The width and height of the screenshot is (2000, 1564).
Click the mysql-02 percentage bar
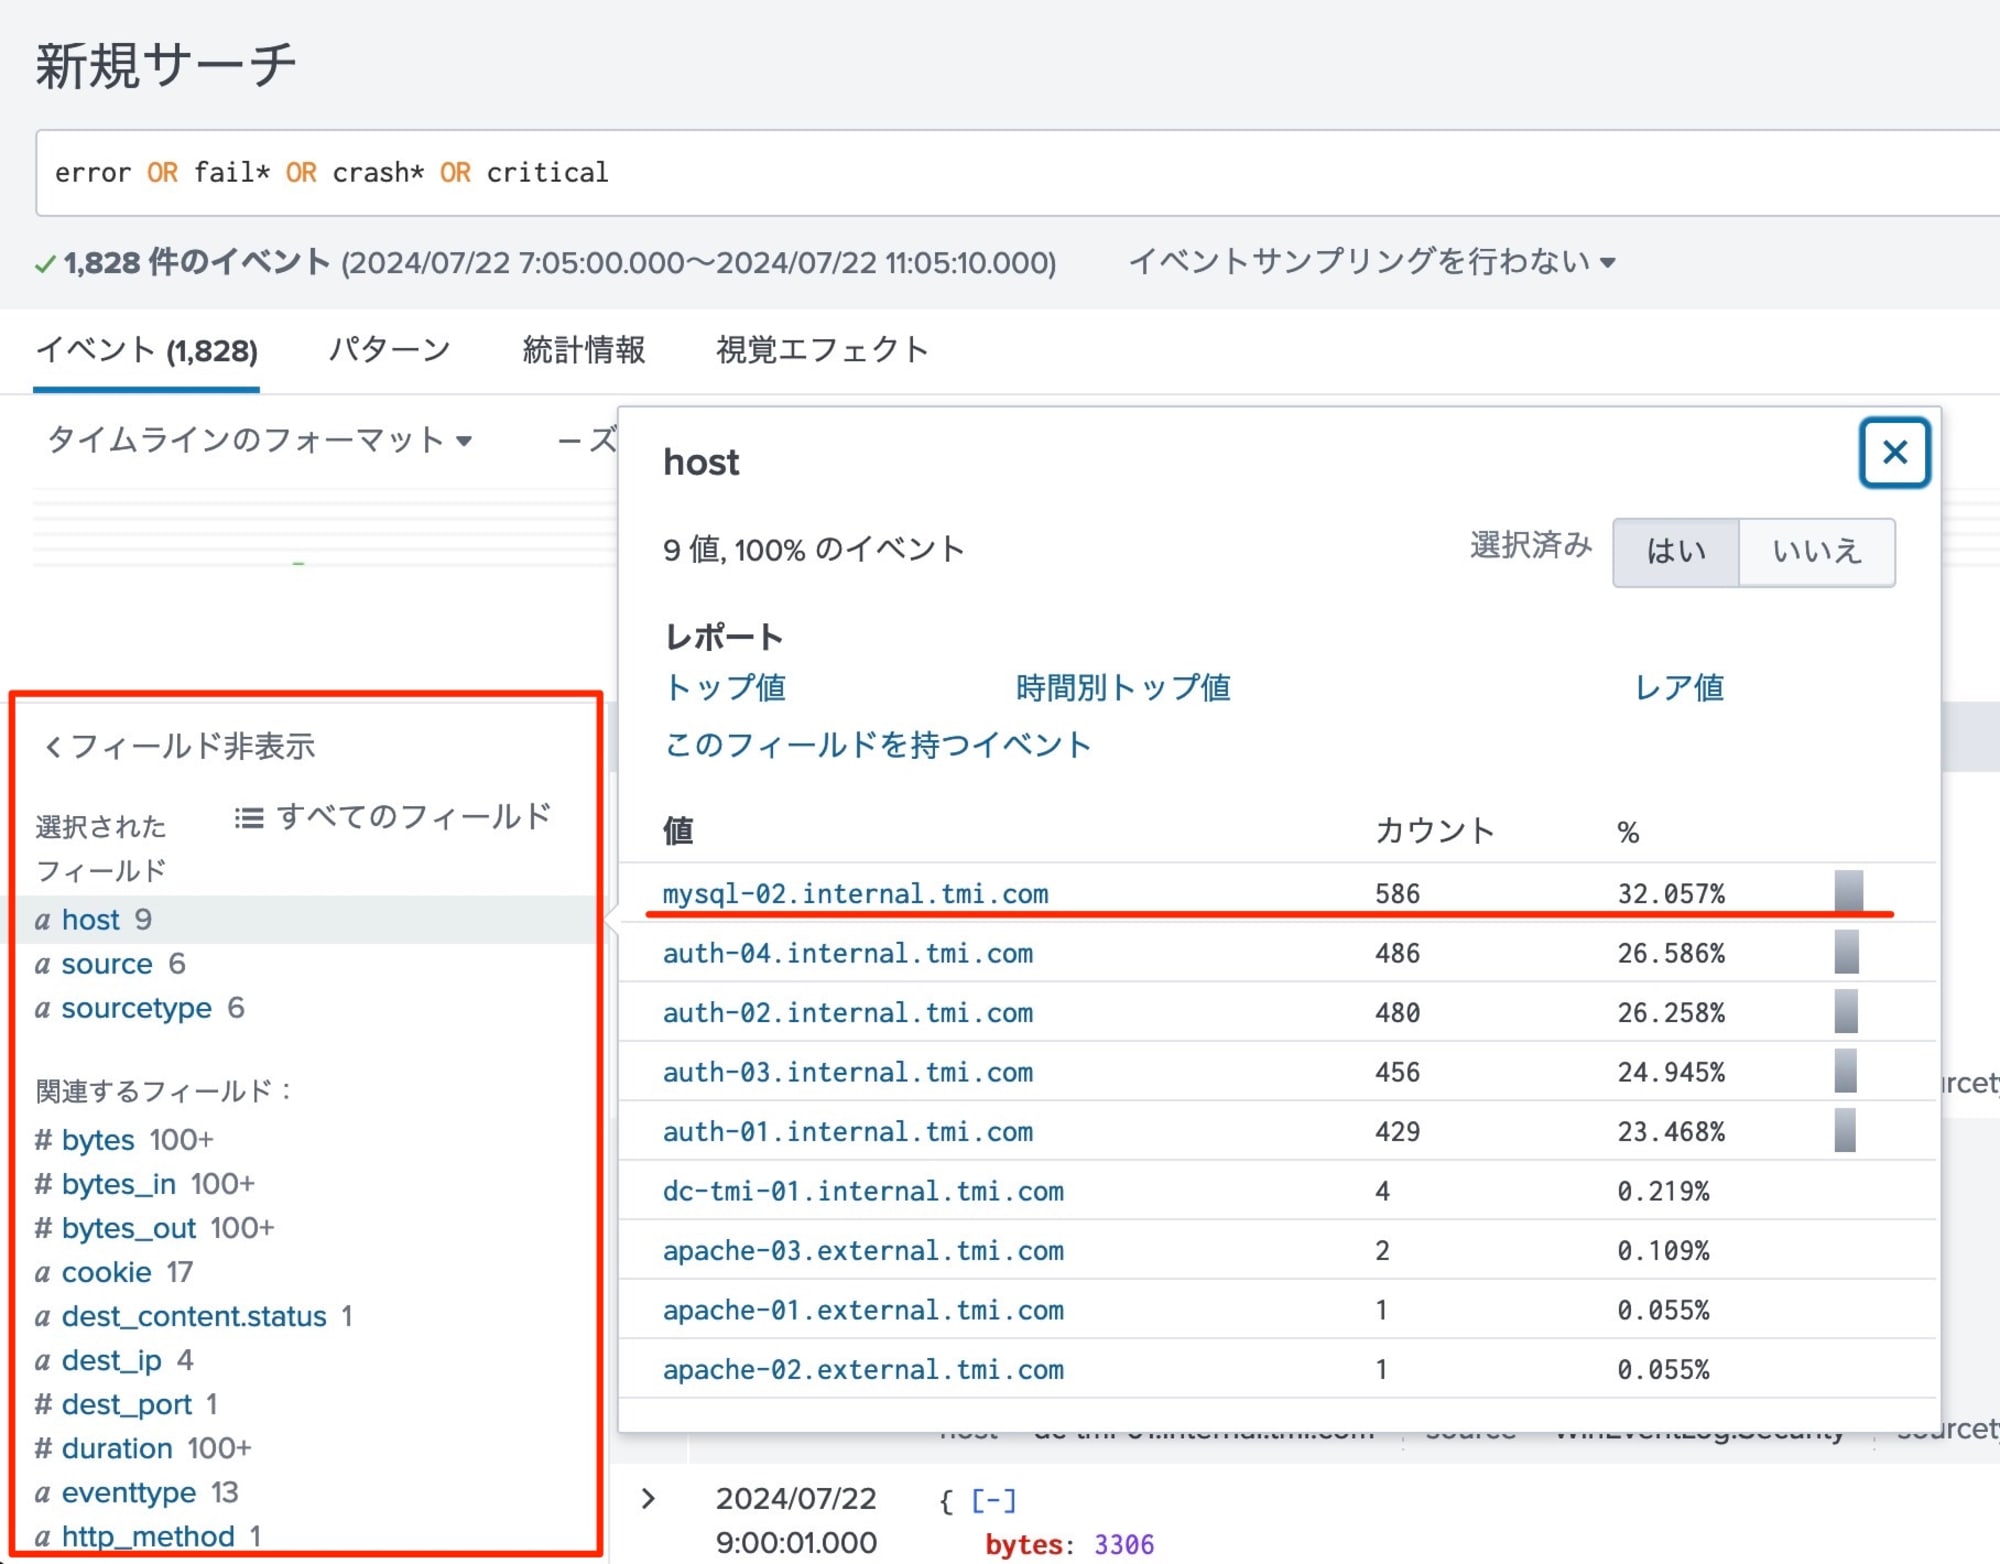pos(1849,891)
